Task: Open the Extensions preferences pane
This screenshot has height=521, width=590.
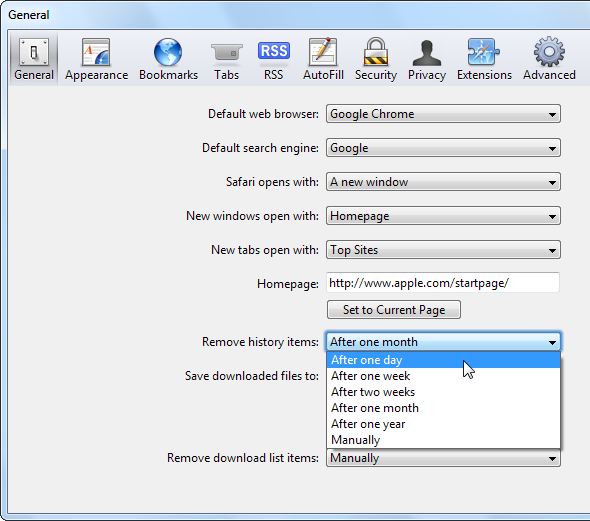Action: pos(484,59)
